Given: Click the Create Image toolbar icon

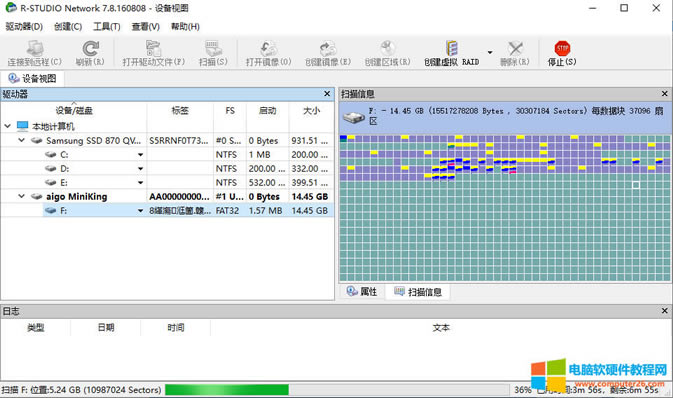Looking at the screenshot, I should [x=328, y=48].
